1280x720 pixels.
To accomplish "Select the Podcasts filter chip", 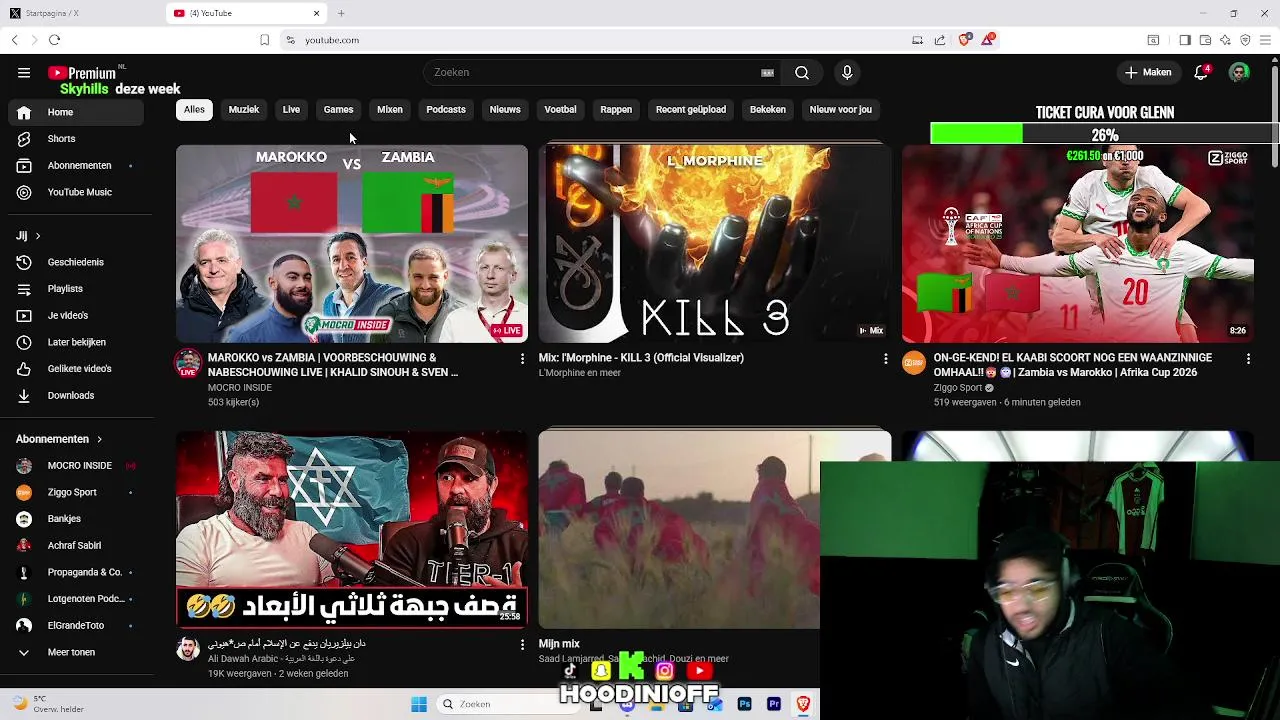I will coord(446,110).
